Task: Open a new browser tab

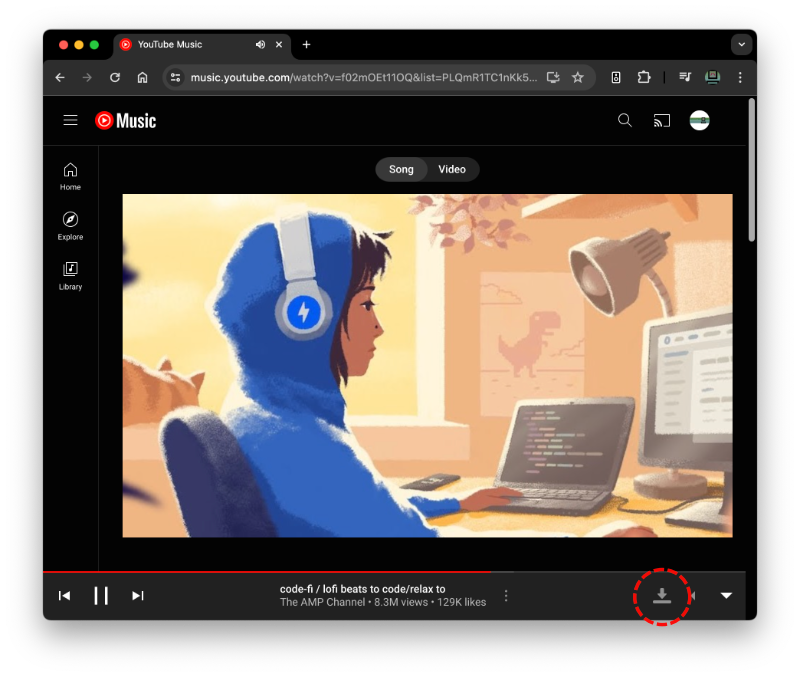Action: (x=306, y=44)
